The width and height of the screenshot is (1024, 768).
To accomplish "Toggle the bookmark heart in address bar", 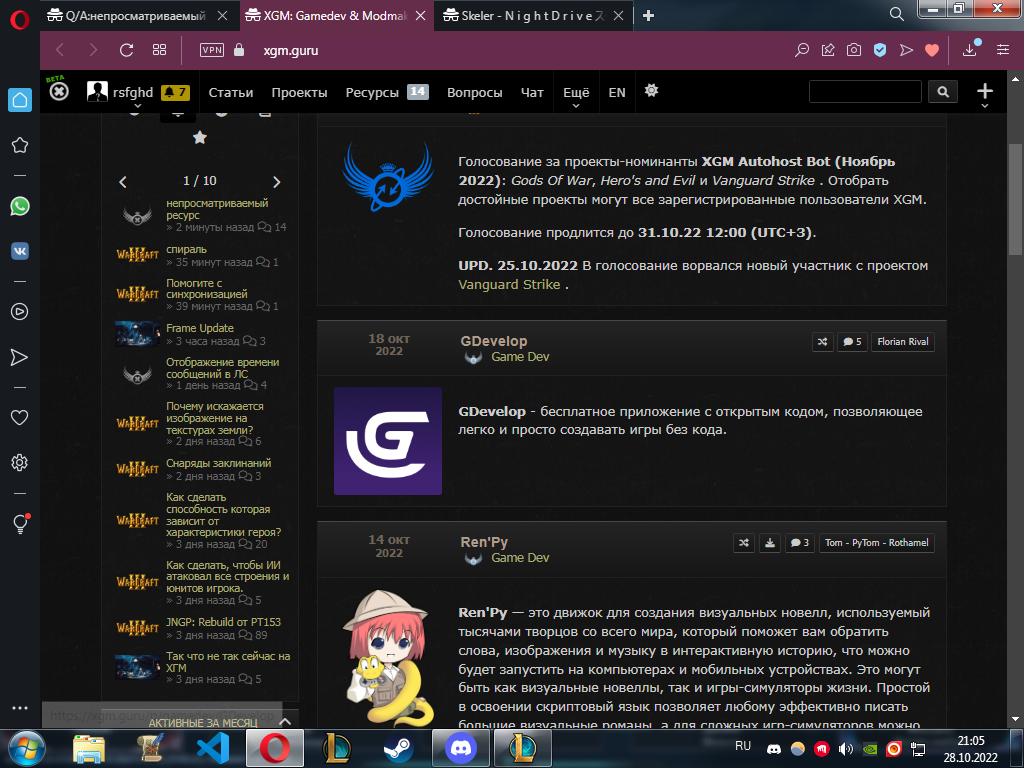I will point(932,50).
